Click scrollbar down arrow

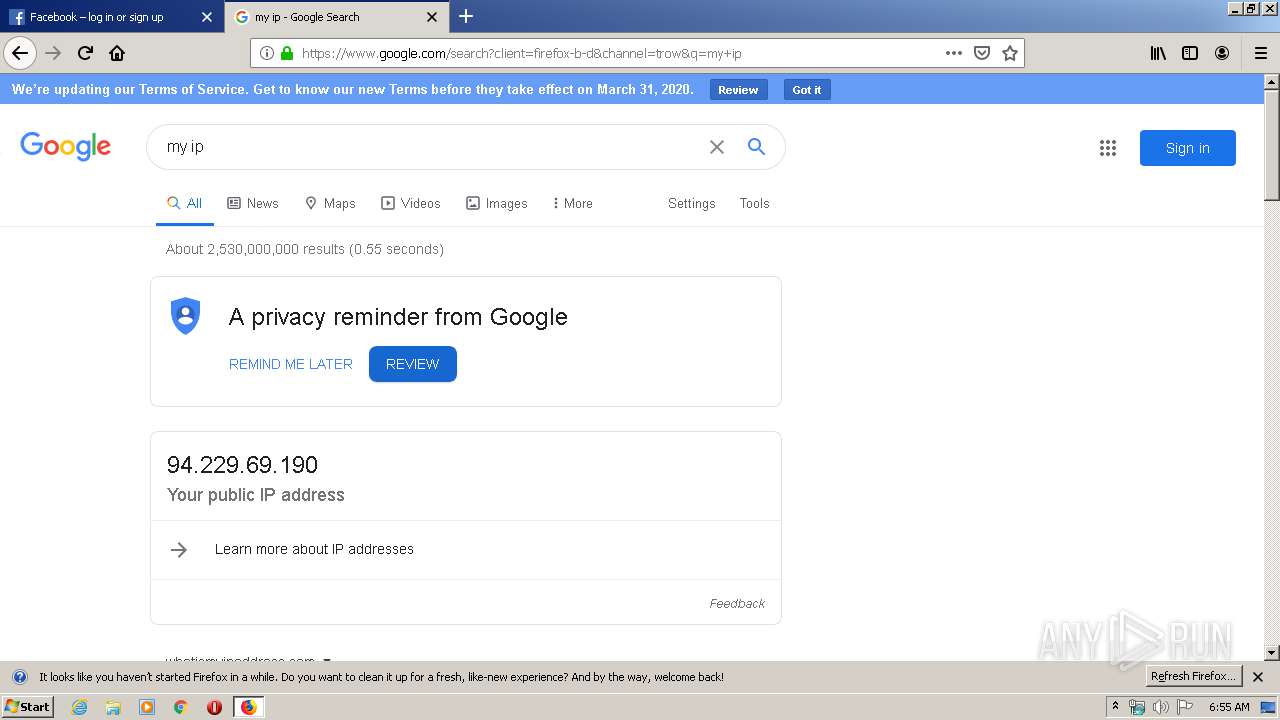point(1272,653)
